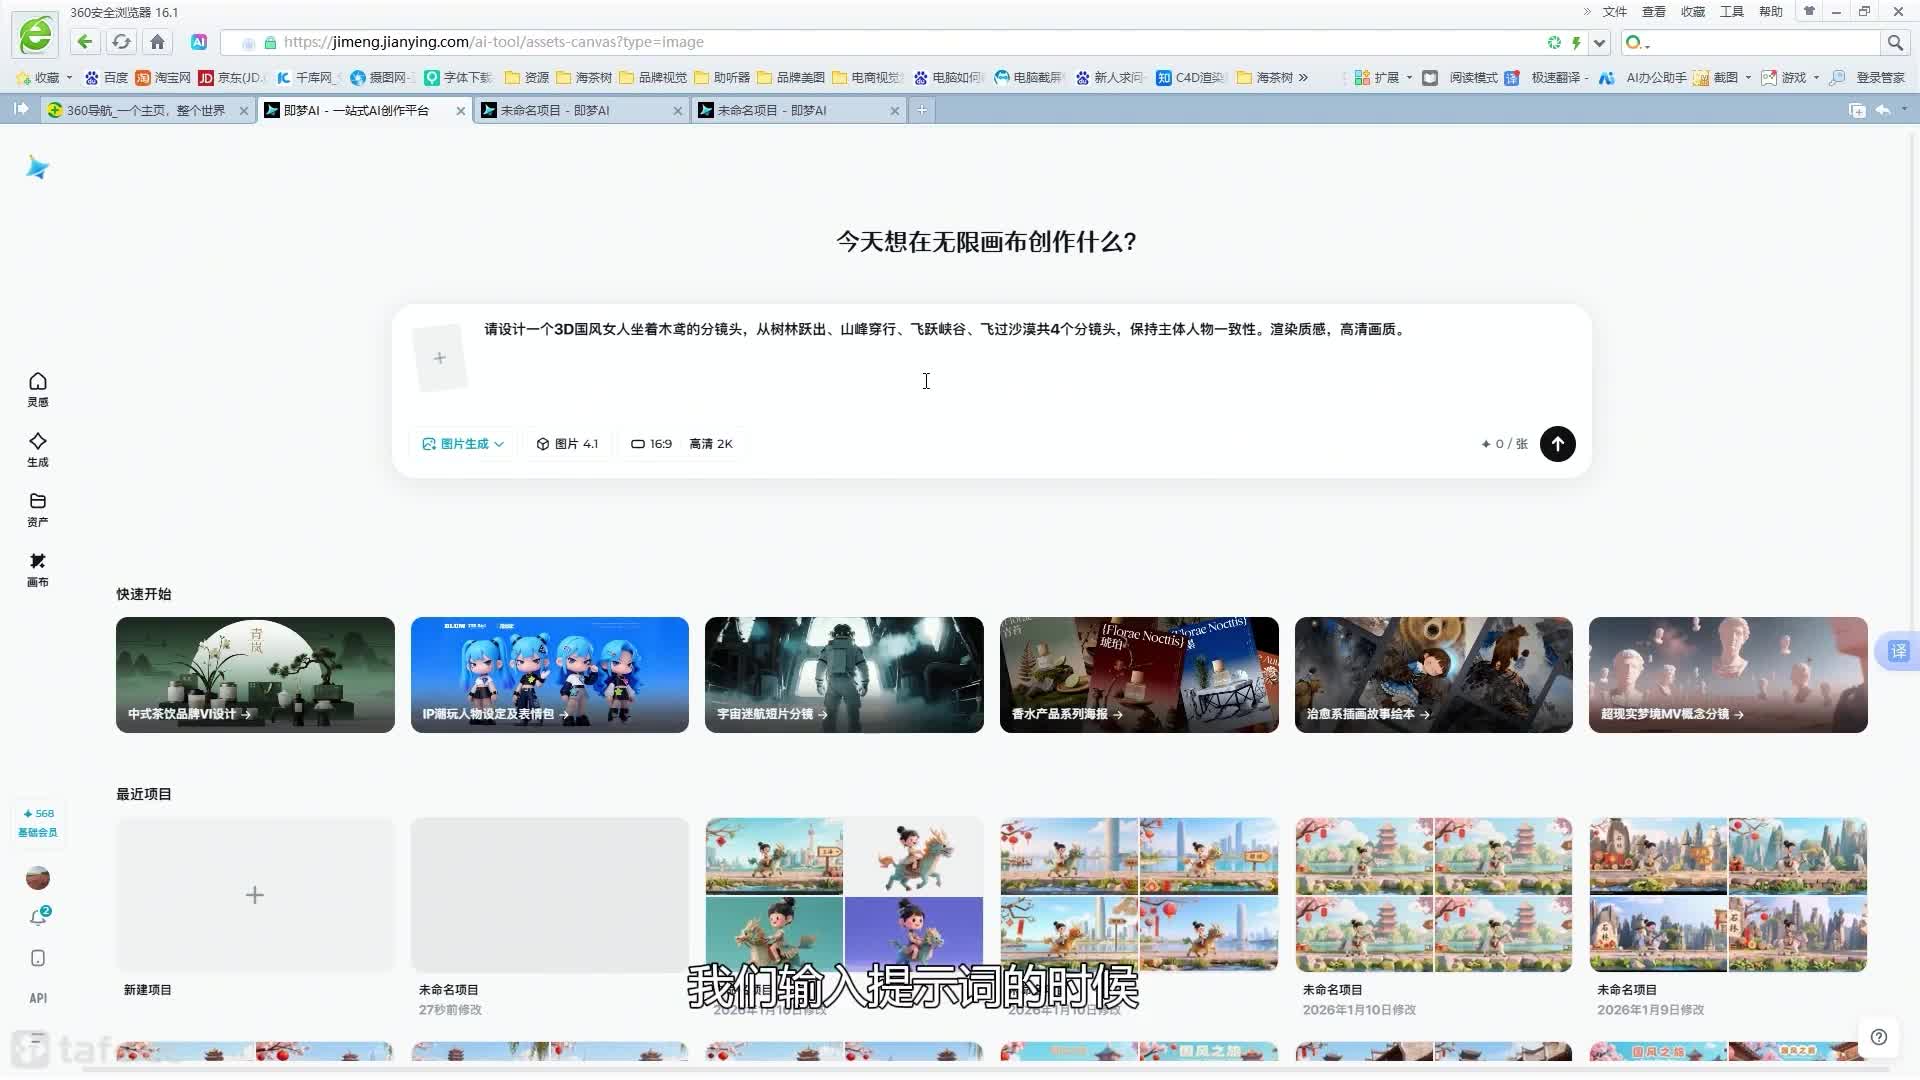Open the 助听器 bookmark folder
The height and width of the screenshot is (1080, 1920).
722,77
